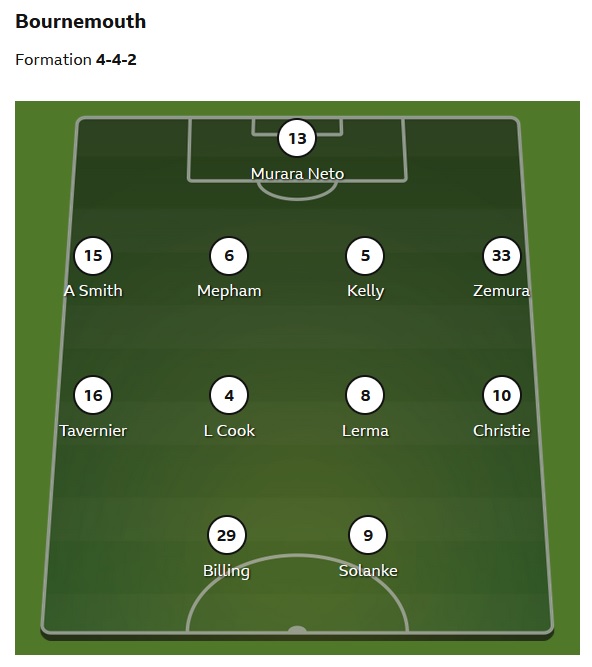The width and height of the screenshot is (592, 667).
Task: Click the number 33 shirt circle
Action: click(501, 256)
